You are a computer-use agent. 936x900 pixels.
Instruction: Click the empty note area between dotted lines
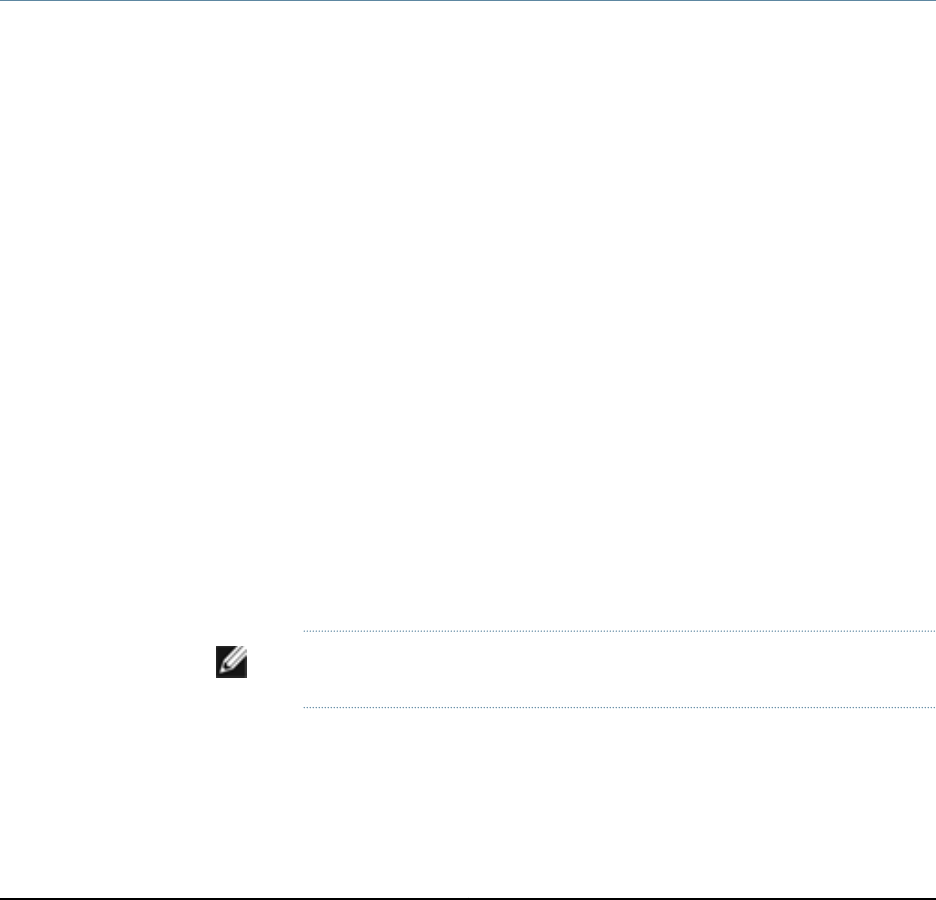619,669
